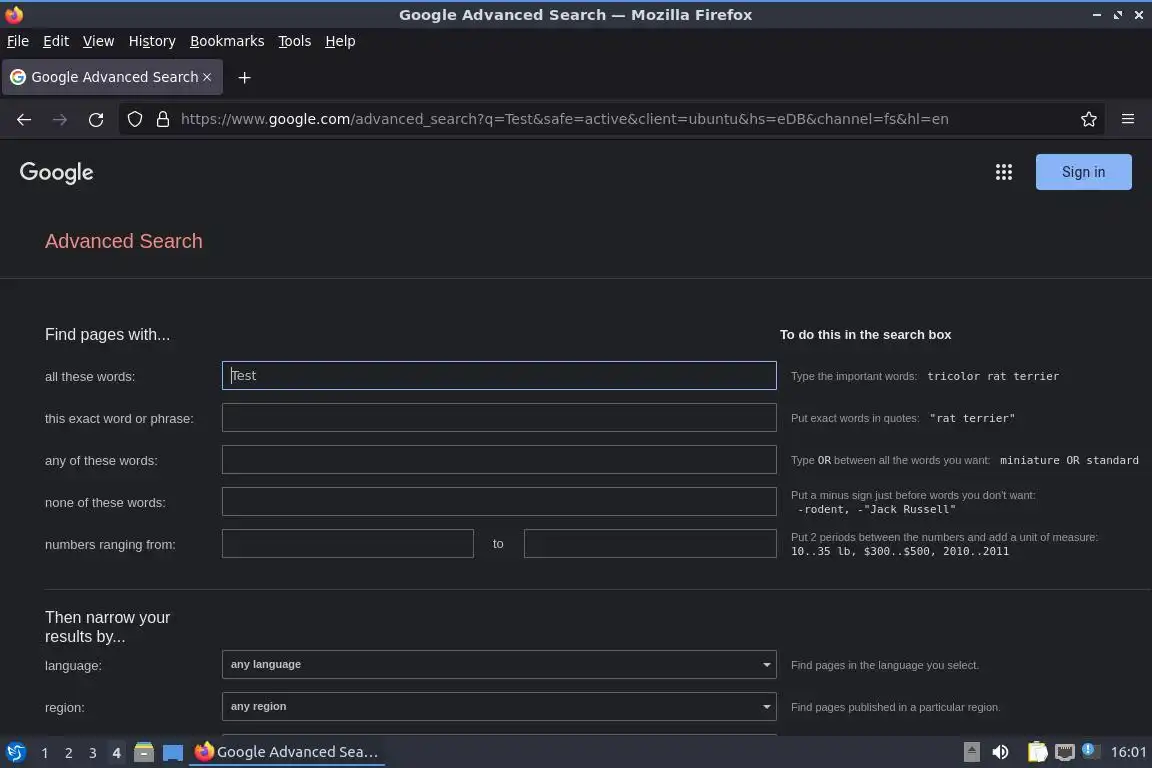Click the Google logo

(57, 172)
